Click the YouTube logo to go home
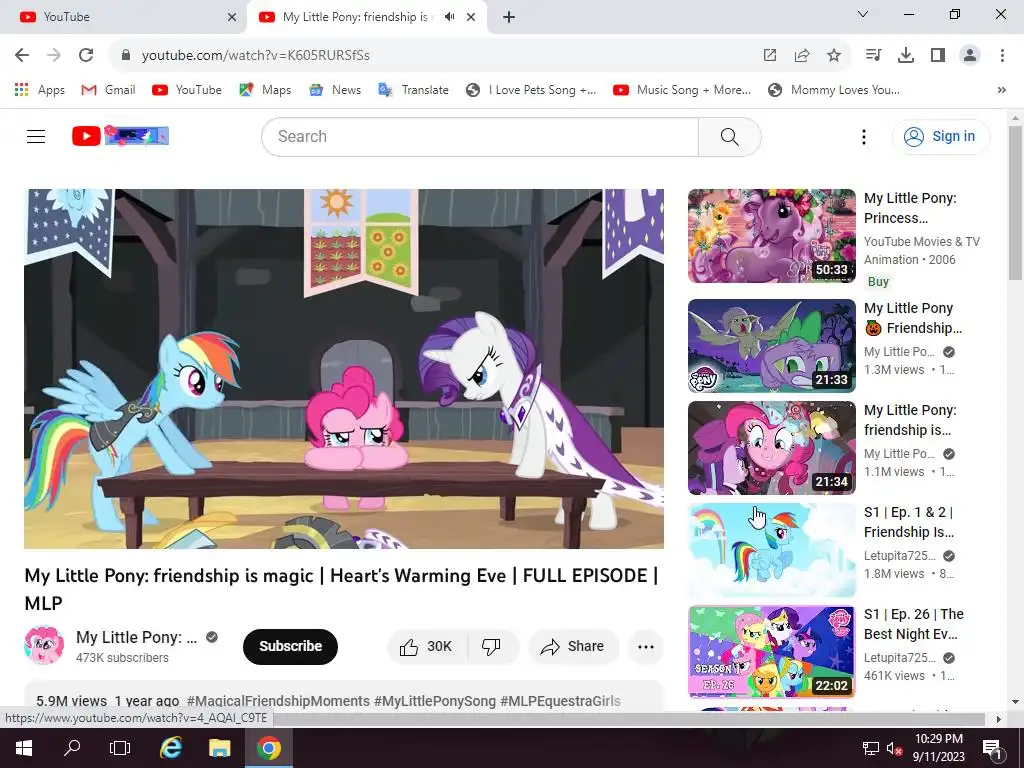1024x768 pixels. point(120,136)
